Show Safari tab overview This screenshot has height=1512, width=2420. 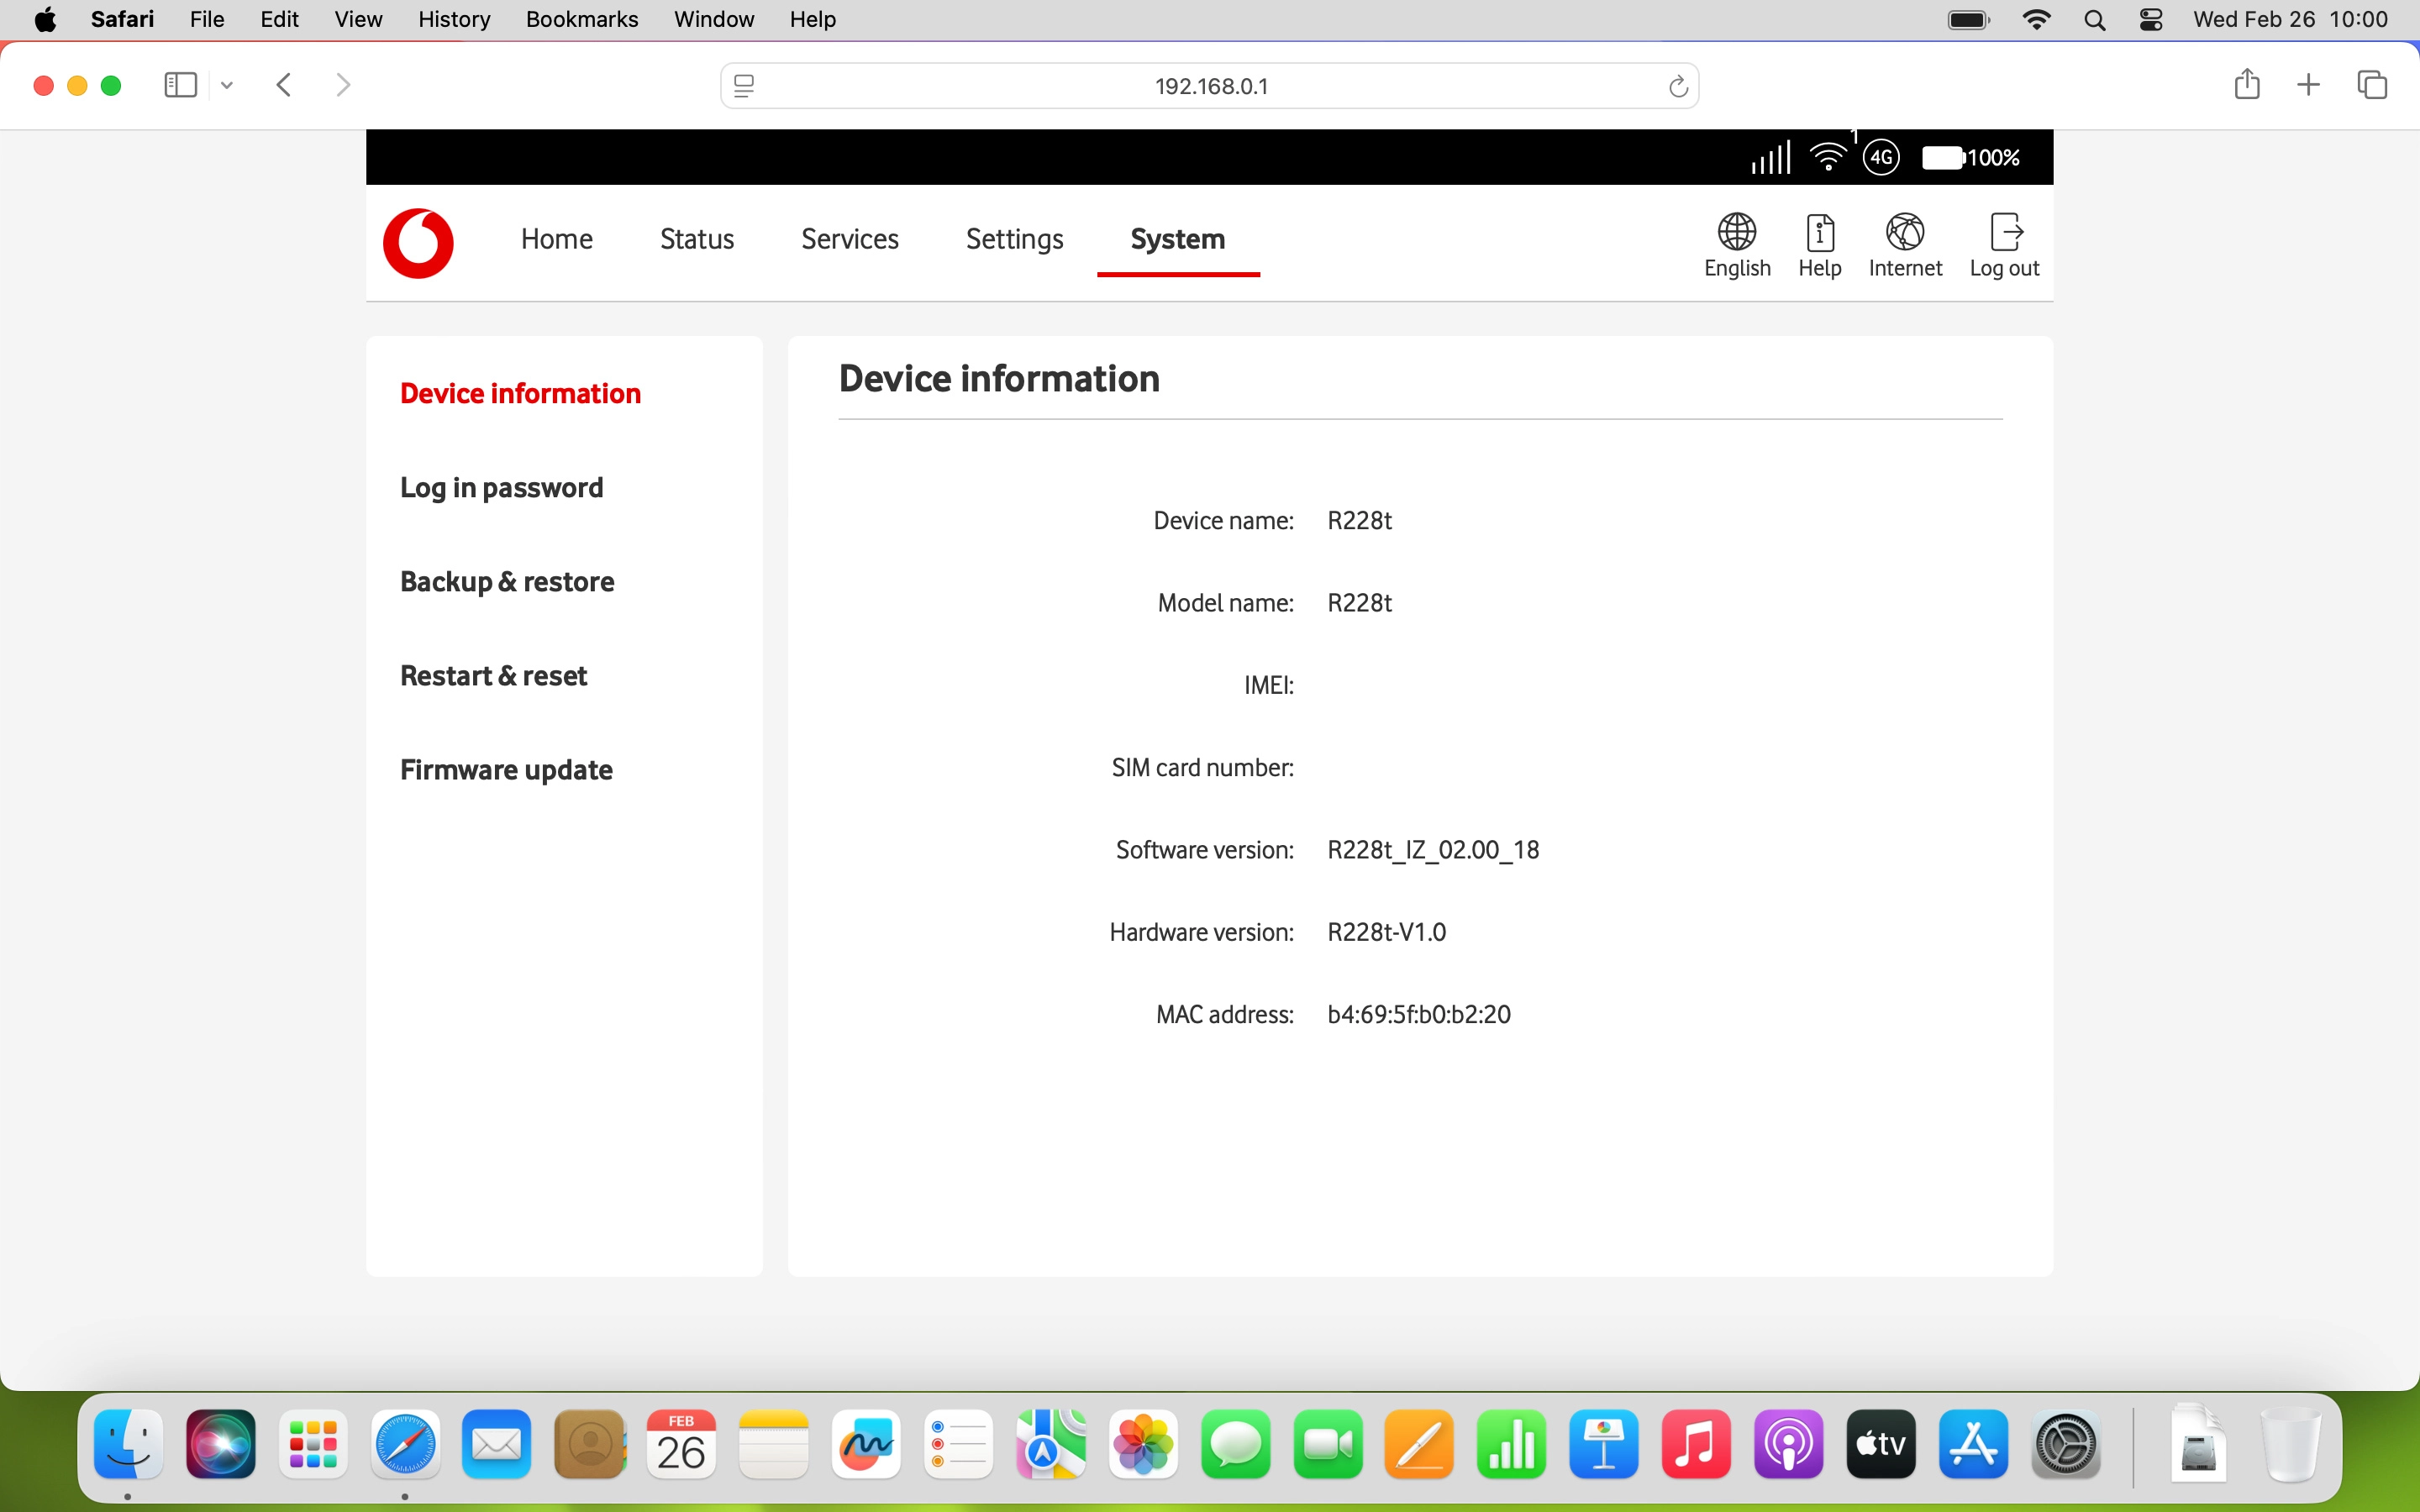(x=2371, y=84)
